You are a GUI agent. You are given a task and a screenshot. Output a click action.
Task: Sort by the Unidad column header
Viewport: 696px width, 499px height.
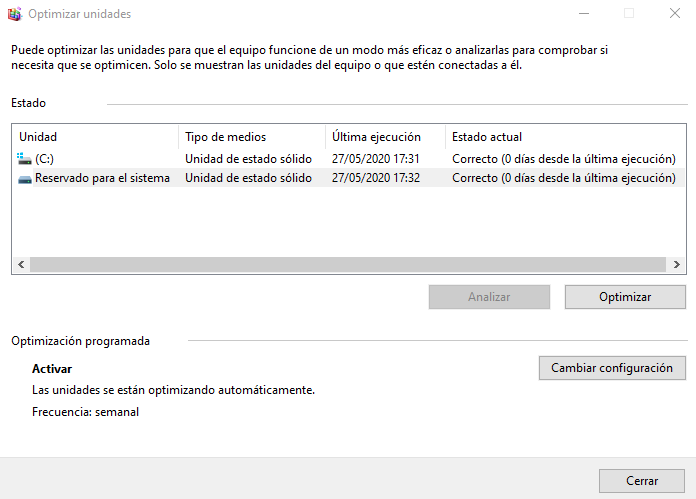[x=38, y=137]
